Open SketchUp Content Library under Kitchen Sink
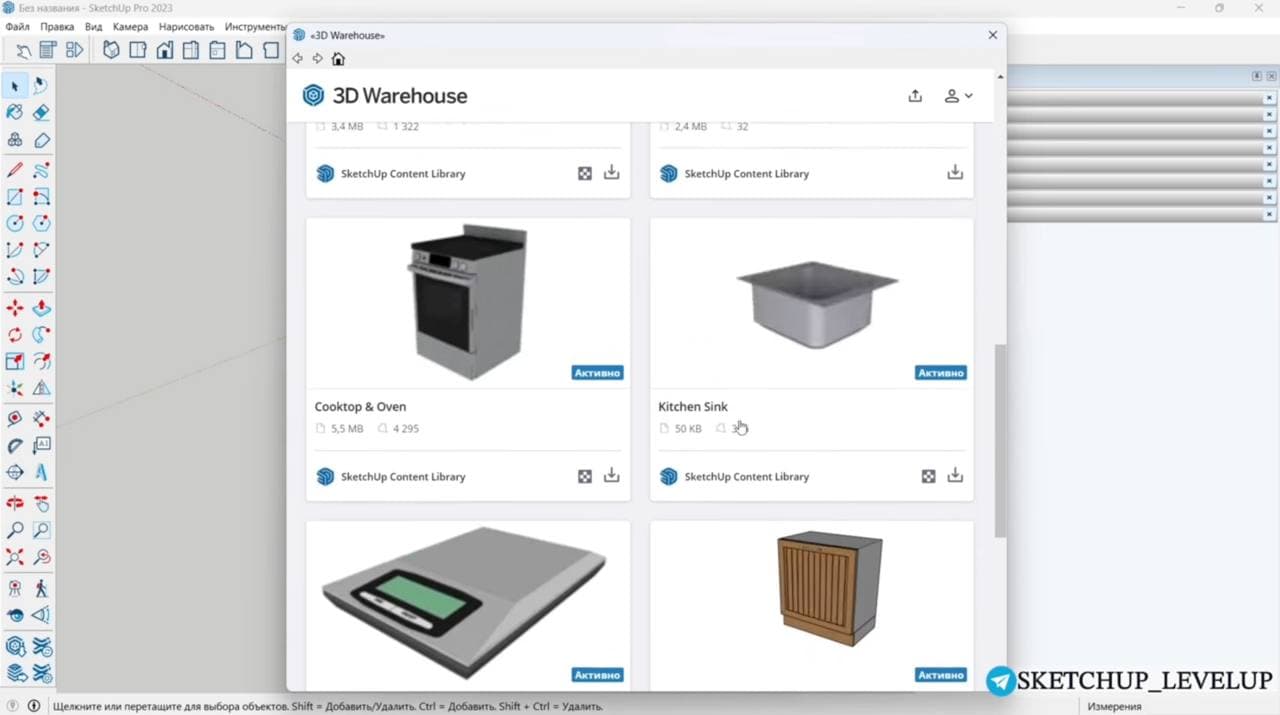1280x715 pixels. pyautogui.click(x=747, y=477)
